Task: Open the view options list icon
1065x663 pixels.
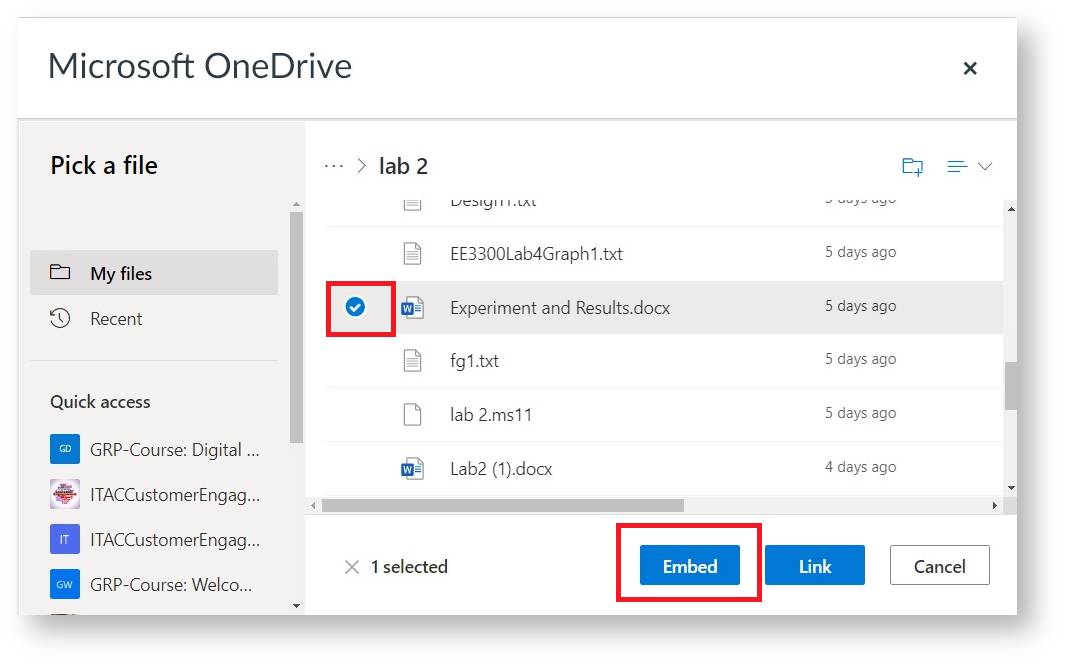Action: [x=957, y=166]
